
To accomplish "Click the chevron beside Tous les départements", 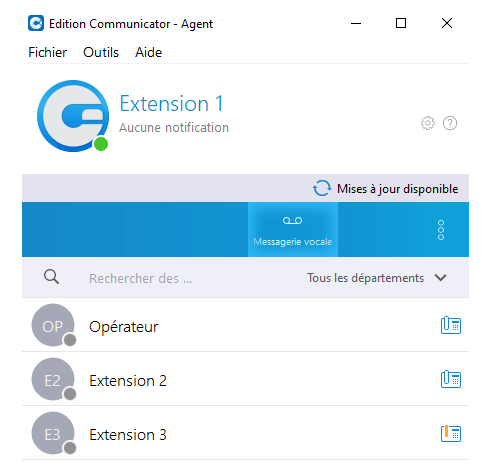I will coord(440,278).
